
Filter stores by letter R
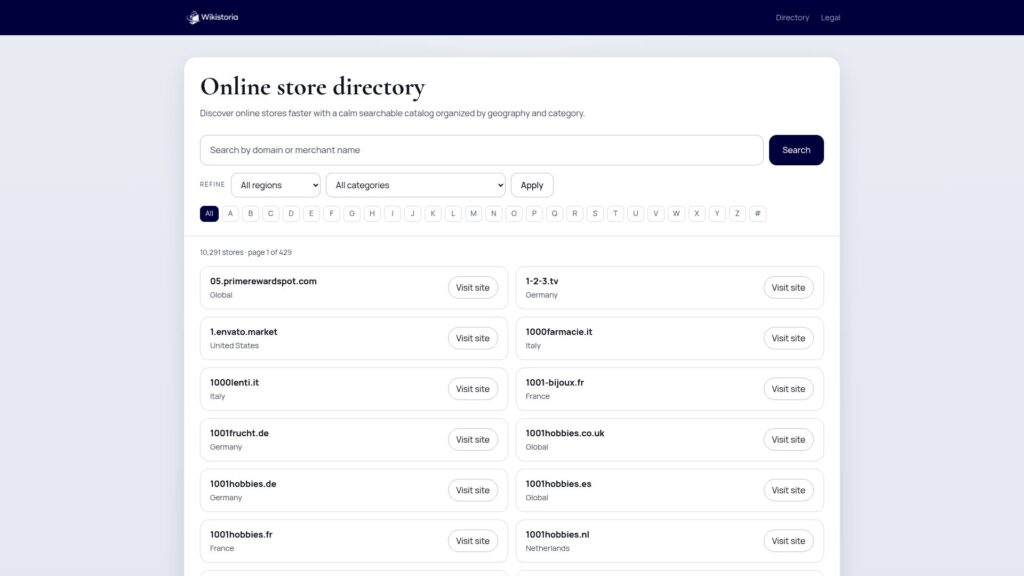click(x=574, y=214)
